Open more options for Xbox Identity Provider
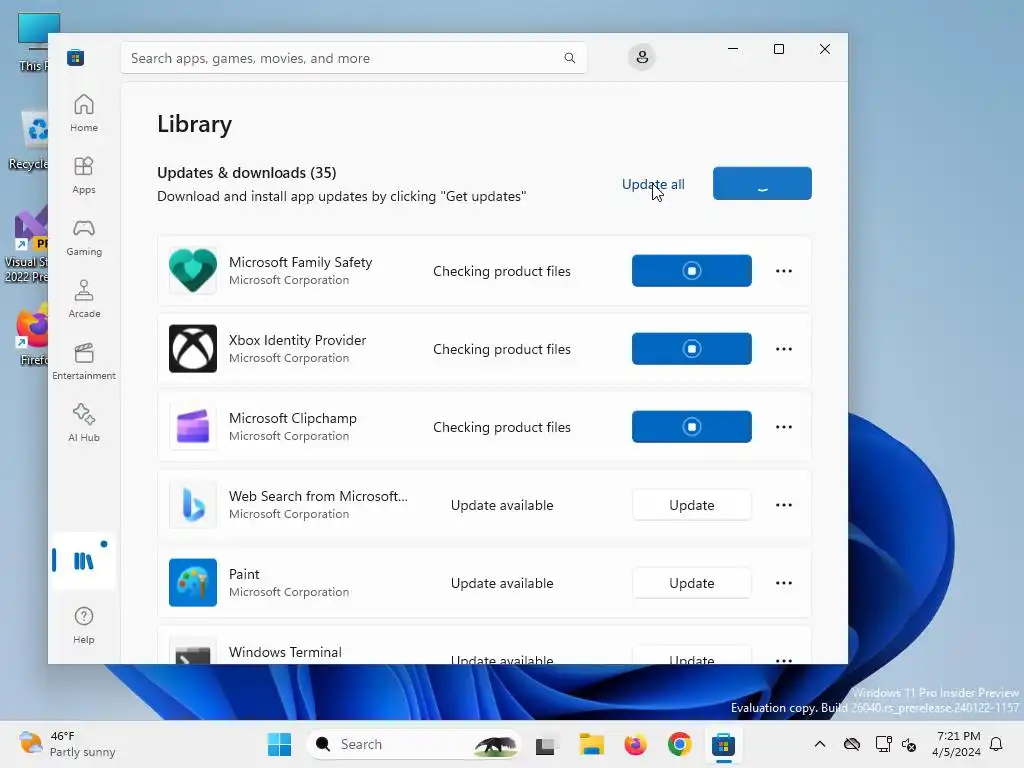Screen dimensions: 1024x768 click(784, 349)
